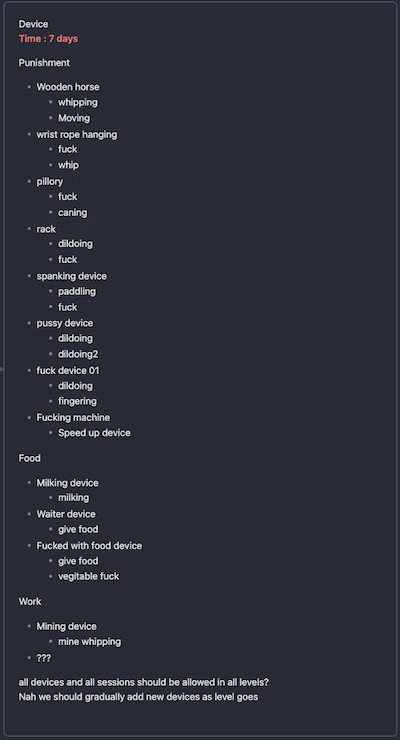
Task: Click the red "Time : 7 days" text
Action: click(x=48, y=39)
